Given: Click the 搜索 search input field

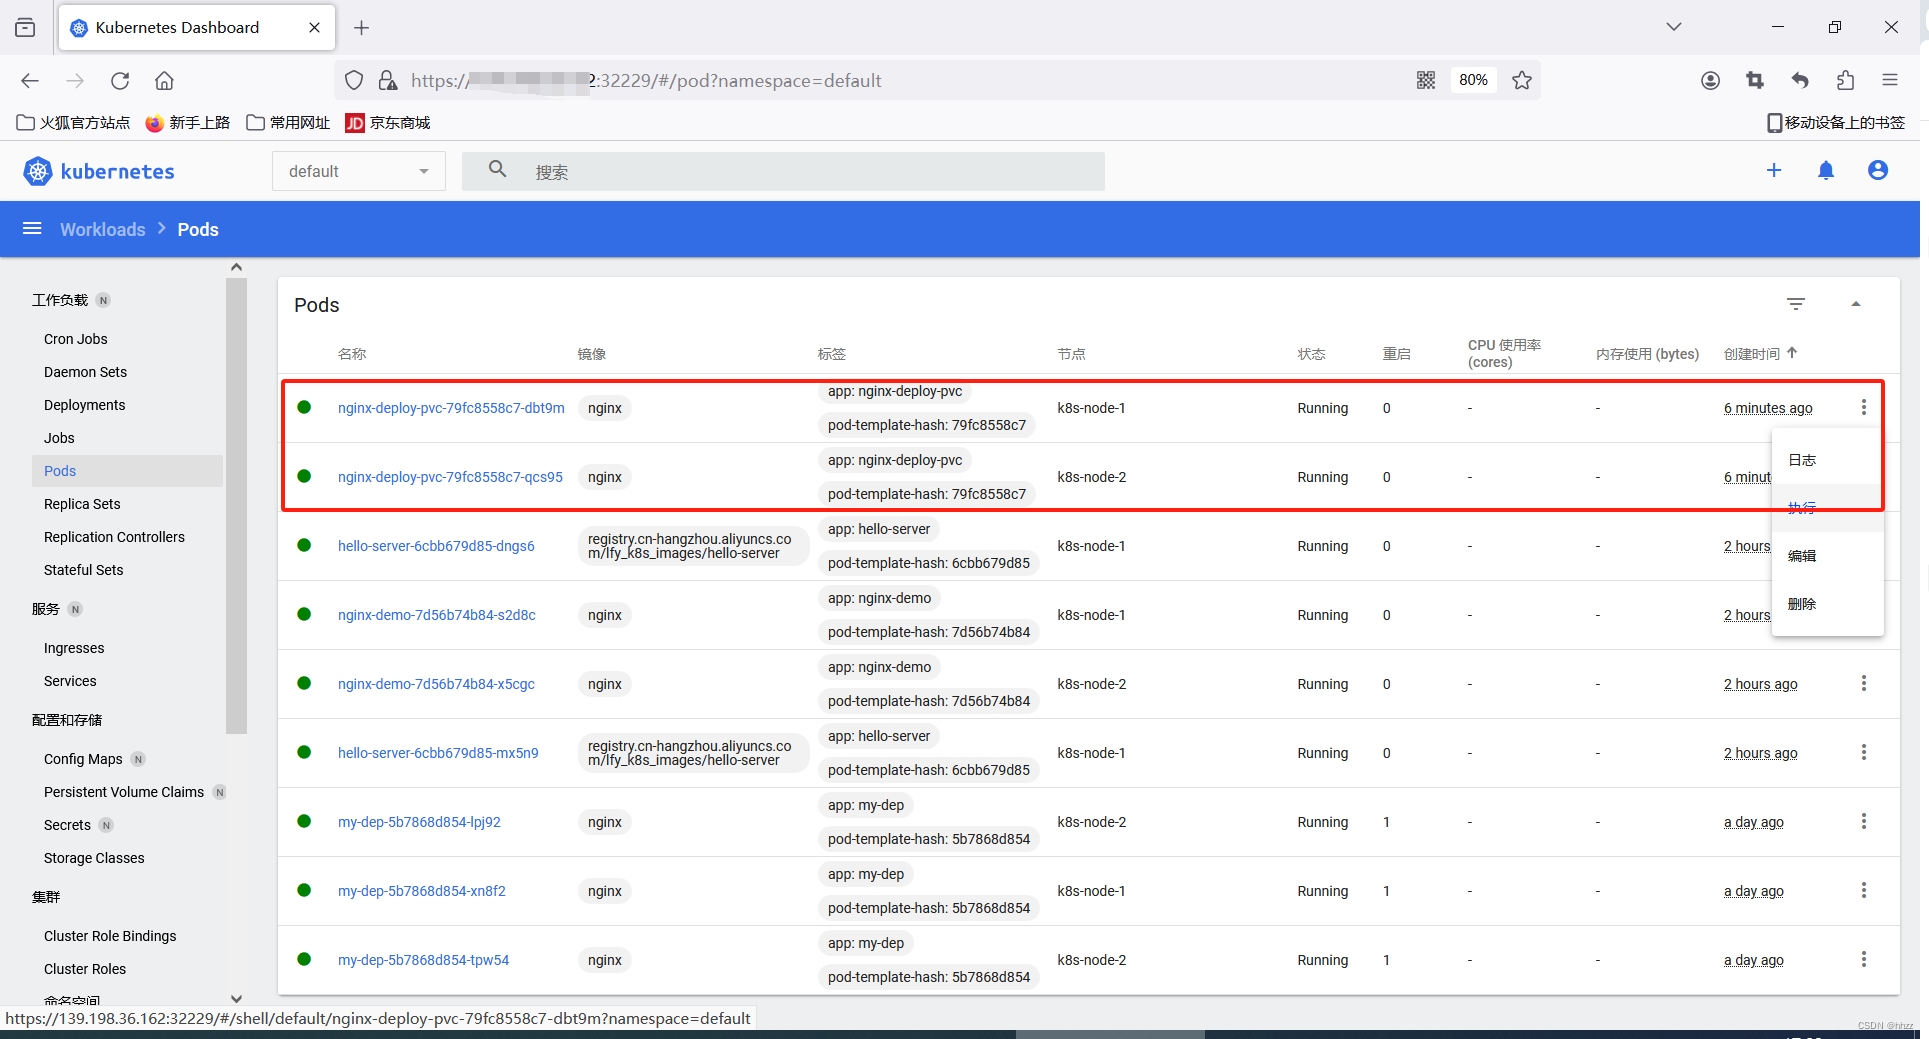Looking at the screenshot, I should click(x=783, y=171).
